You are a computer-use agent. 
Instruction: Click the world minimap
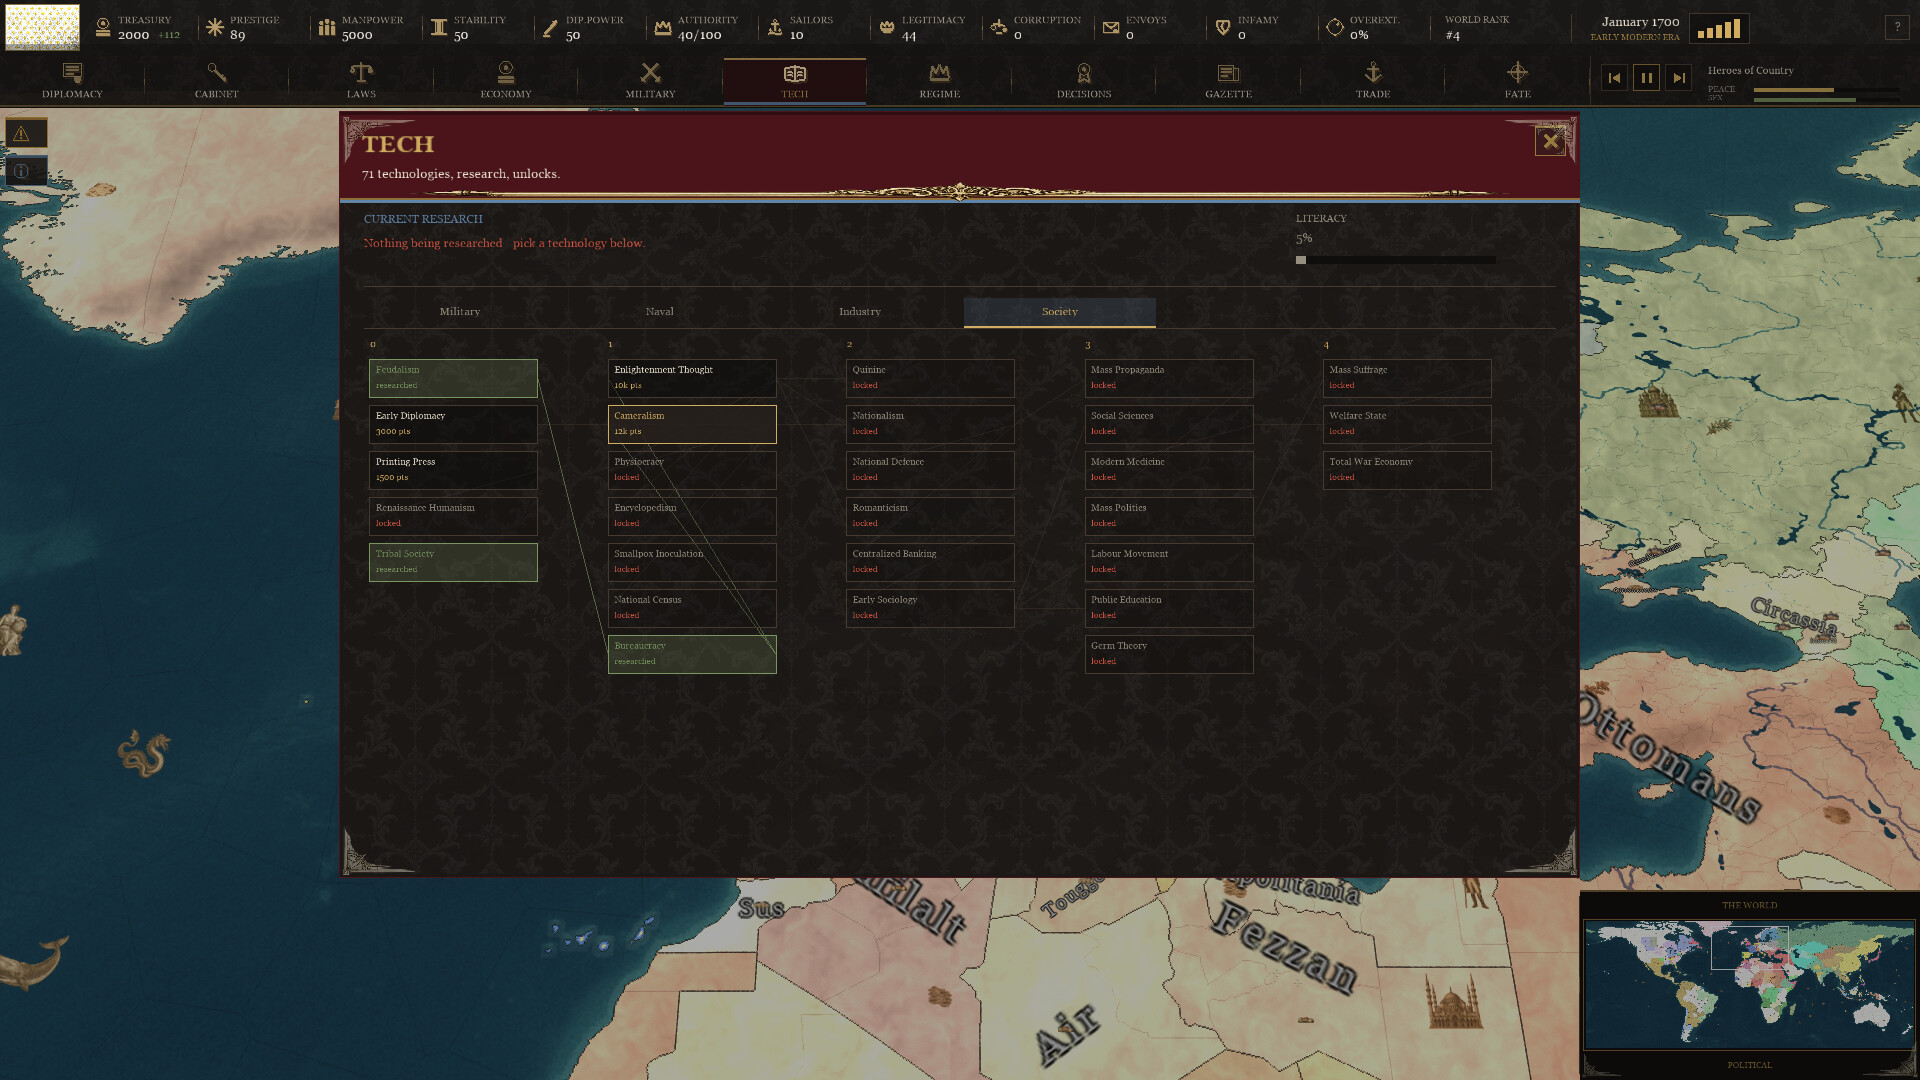pos(1749,985)
